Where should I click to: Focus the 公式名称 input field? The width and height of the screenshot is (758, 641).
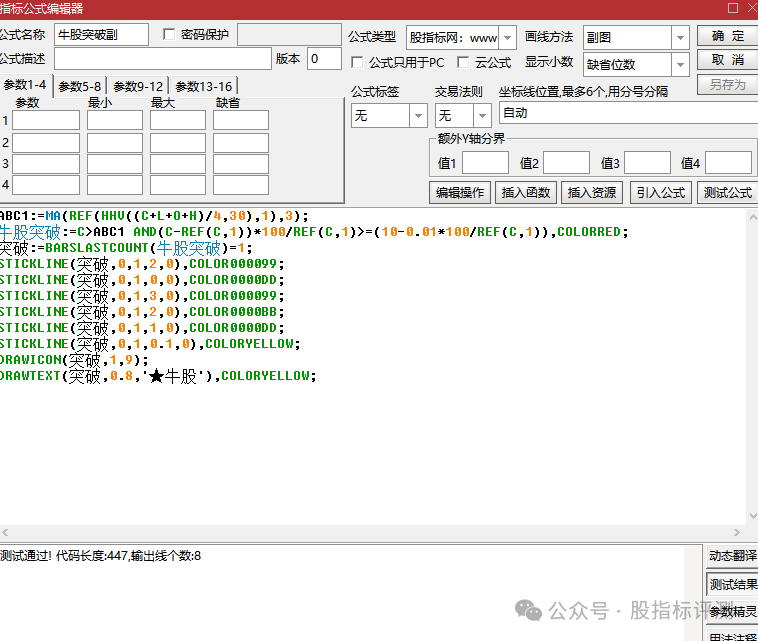pos(101,35)
